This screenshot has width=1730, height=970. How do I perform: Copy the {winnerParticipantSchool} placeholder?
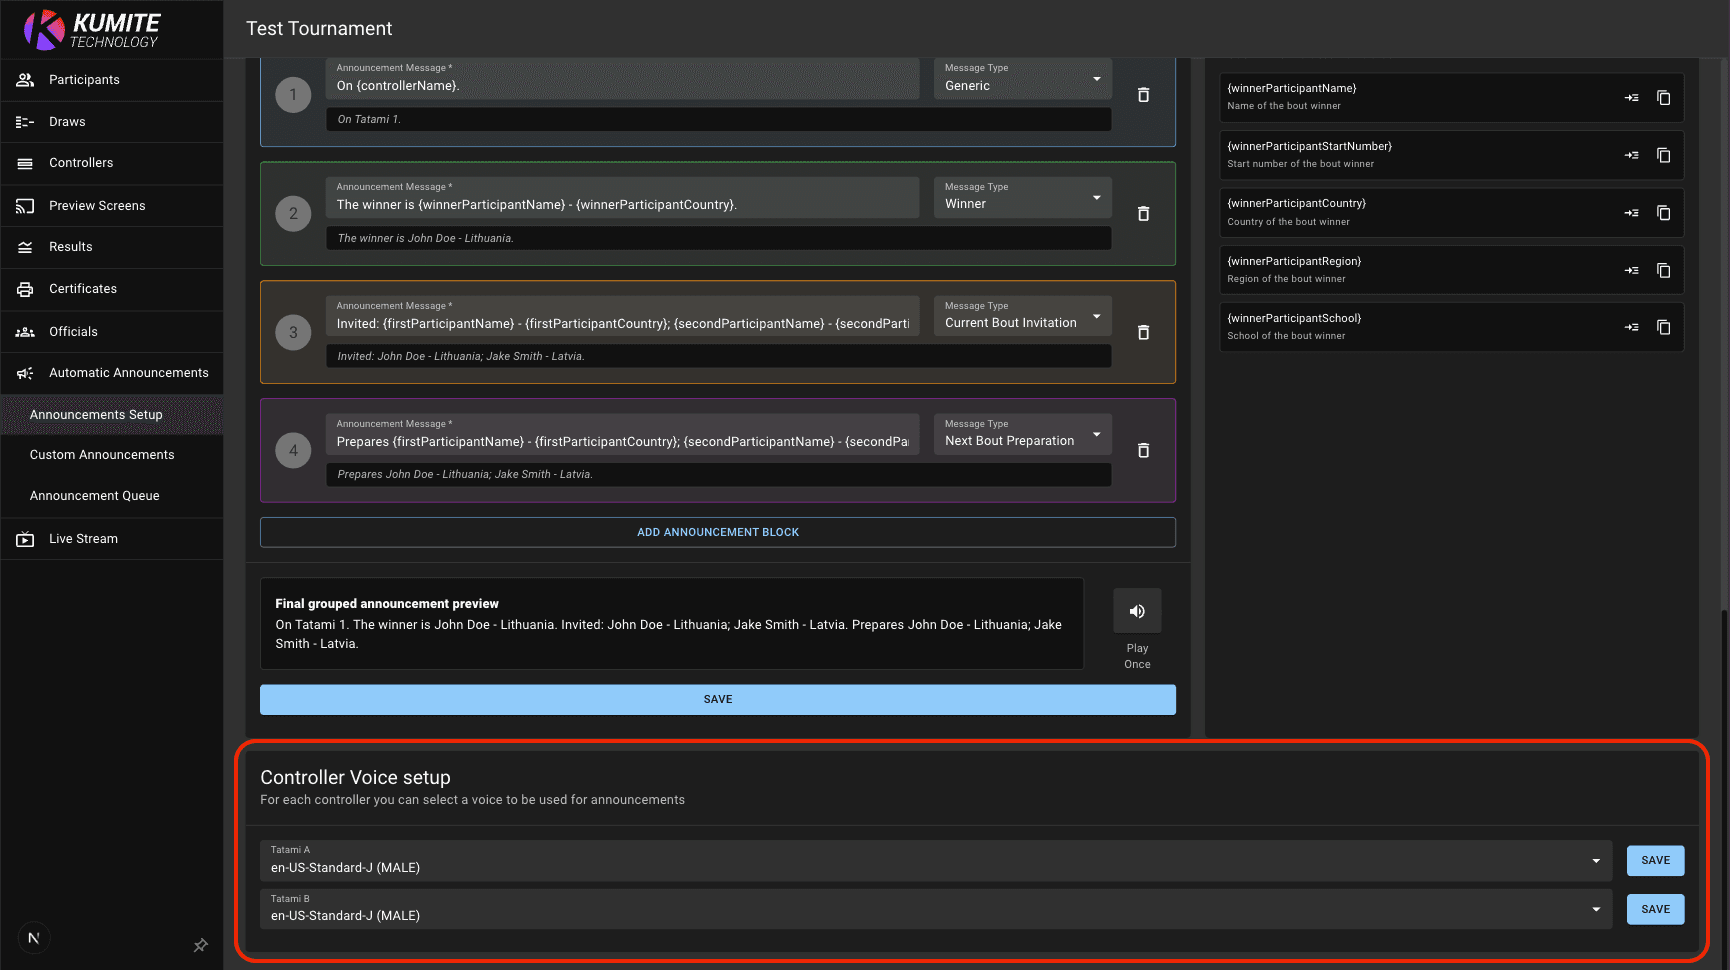point(1663,327)
